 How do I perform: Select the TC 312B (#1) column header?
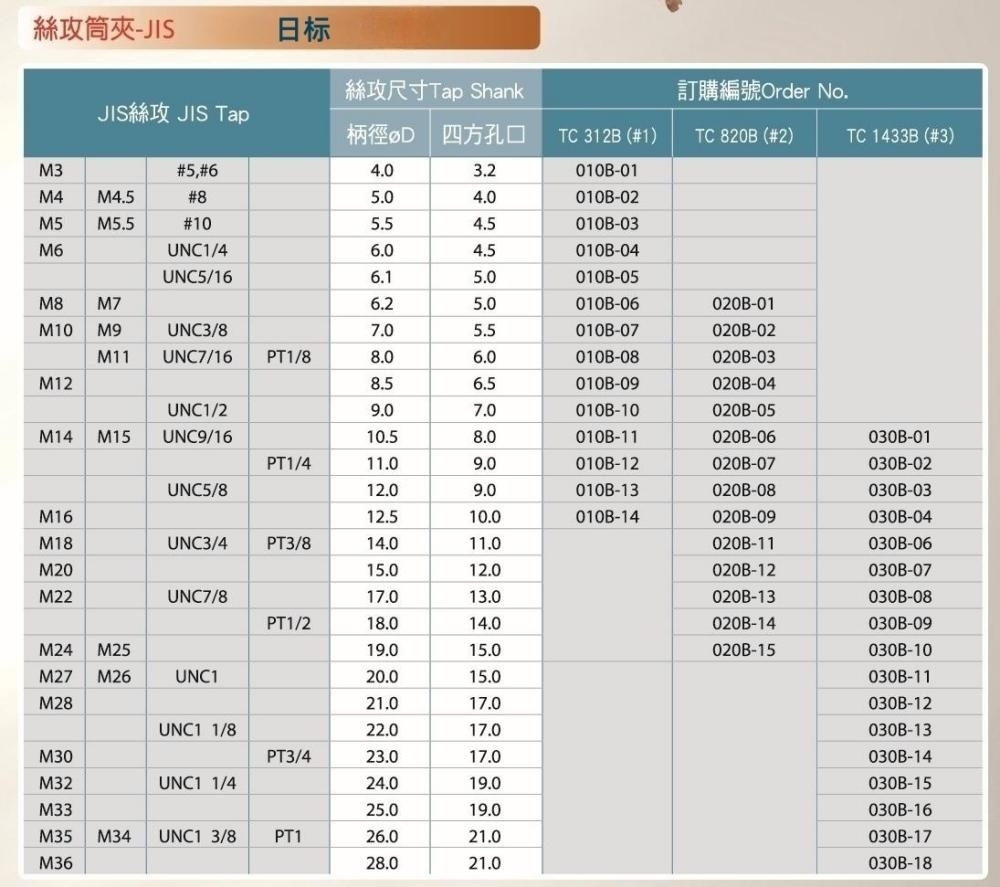(606, 136)
